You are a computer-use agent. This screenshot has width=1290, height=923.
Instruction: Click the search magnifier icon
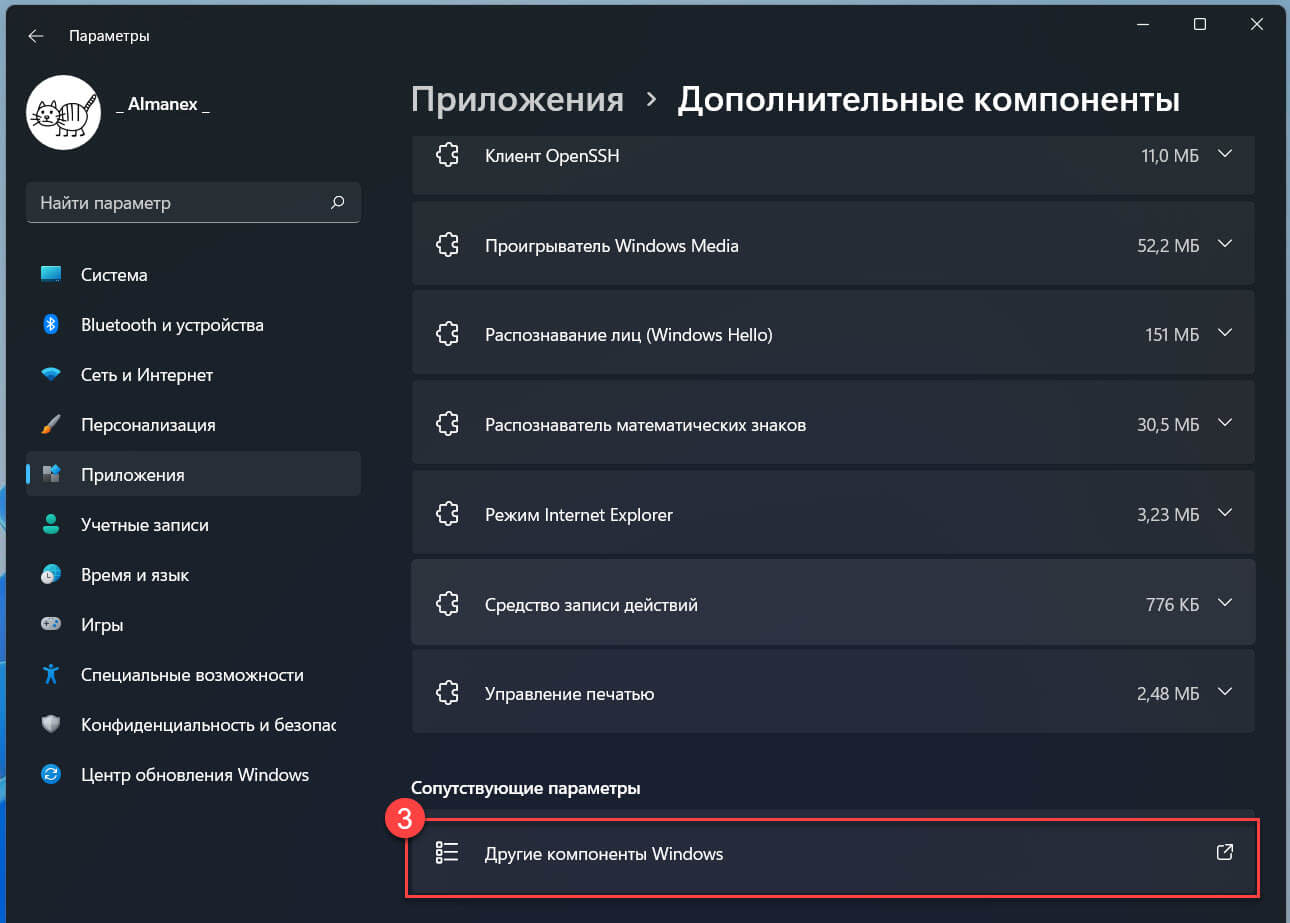click(x=338, y=202)
